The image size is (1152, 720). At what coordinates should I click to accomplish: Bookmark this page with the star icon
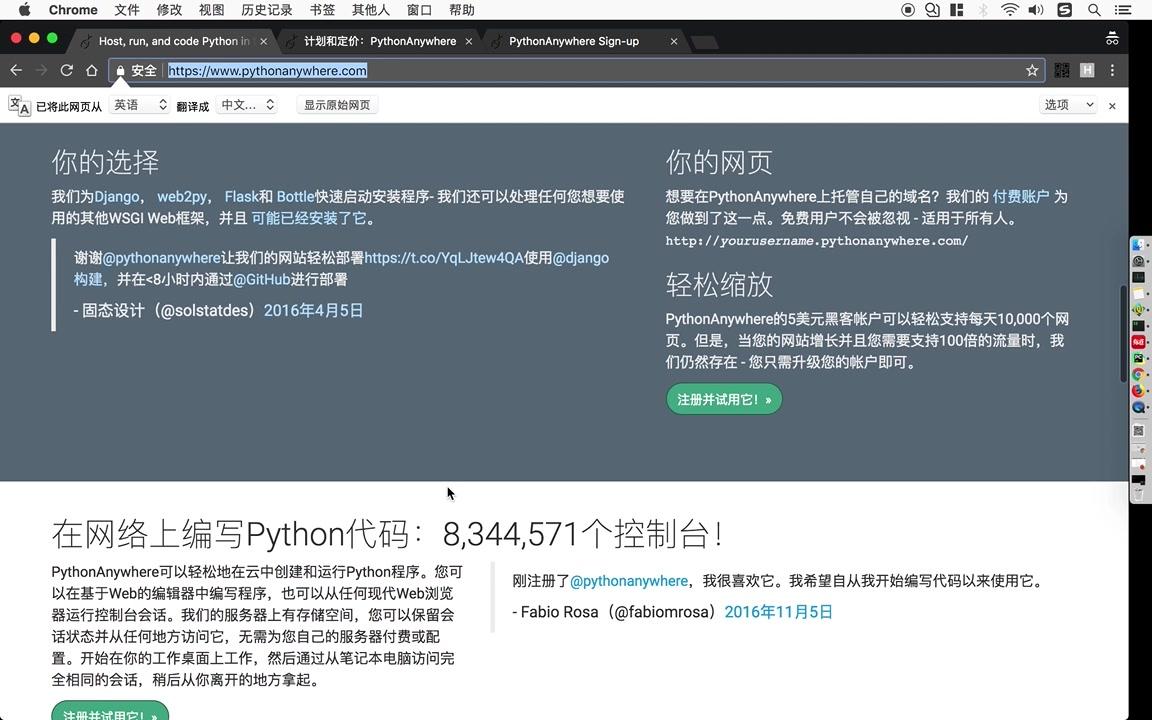(x=1032, y=70)
